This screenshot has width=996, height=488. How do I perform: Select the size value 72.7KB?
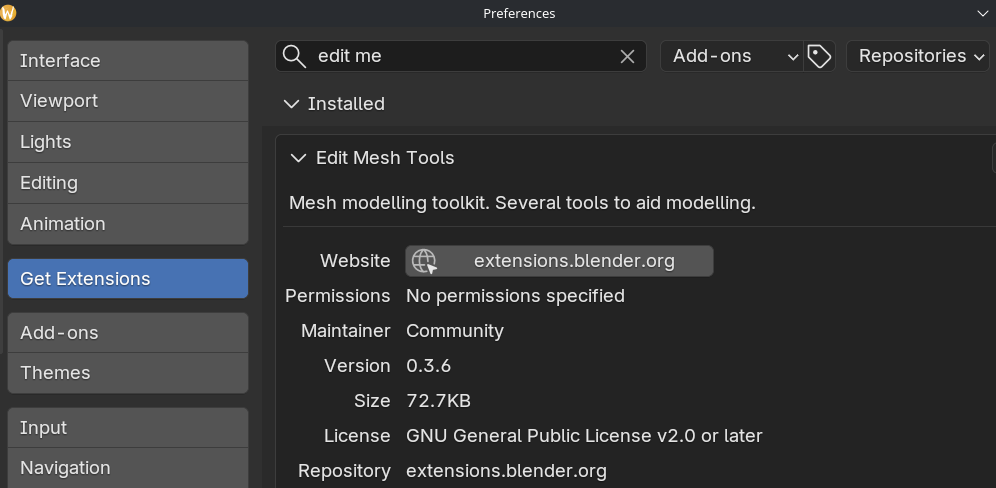pyautogui.click(x=438, y=401)
